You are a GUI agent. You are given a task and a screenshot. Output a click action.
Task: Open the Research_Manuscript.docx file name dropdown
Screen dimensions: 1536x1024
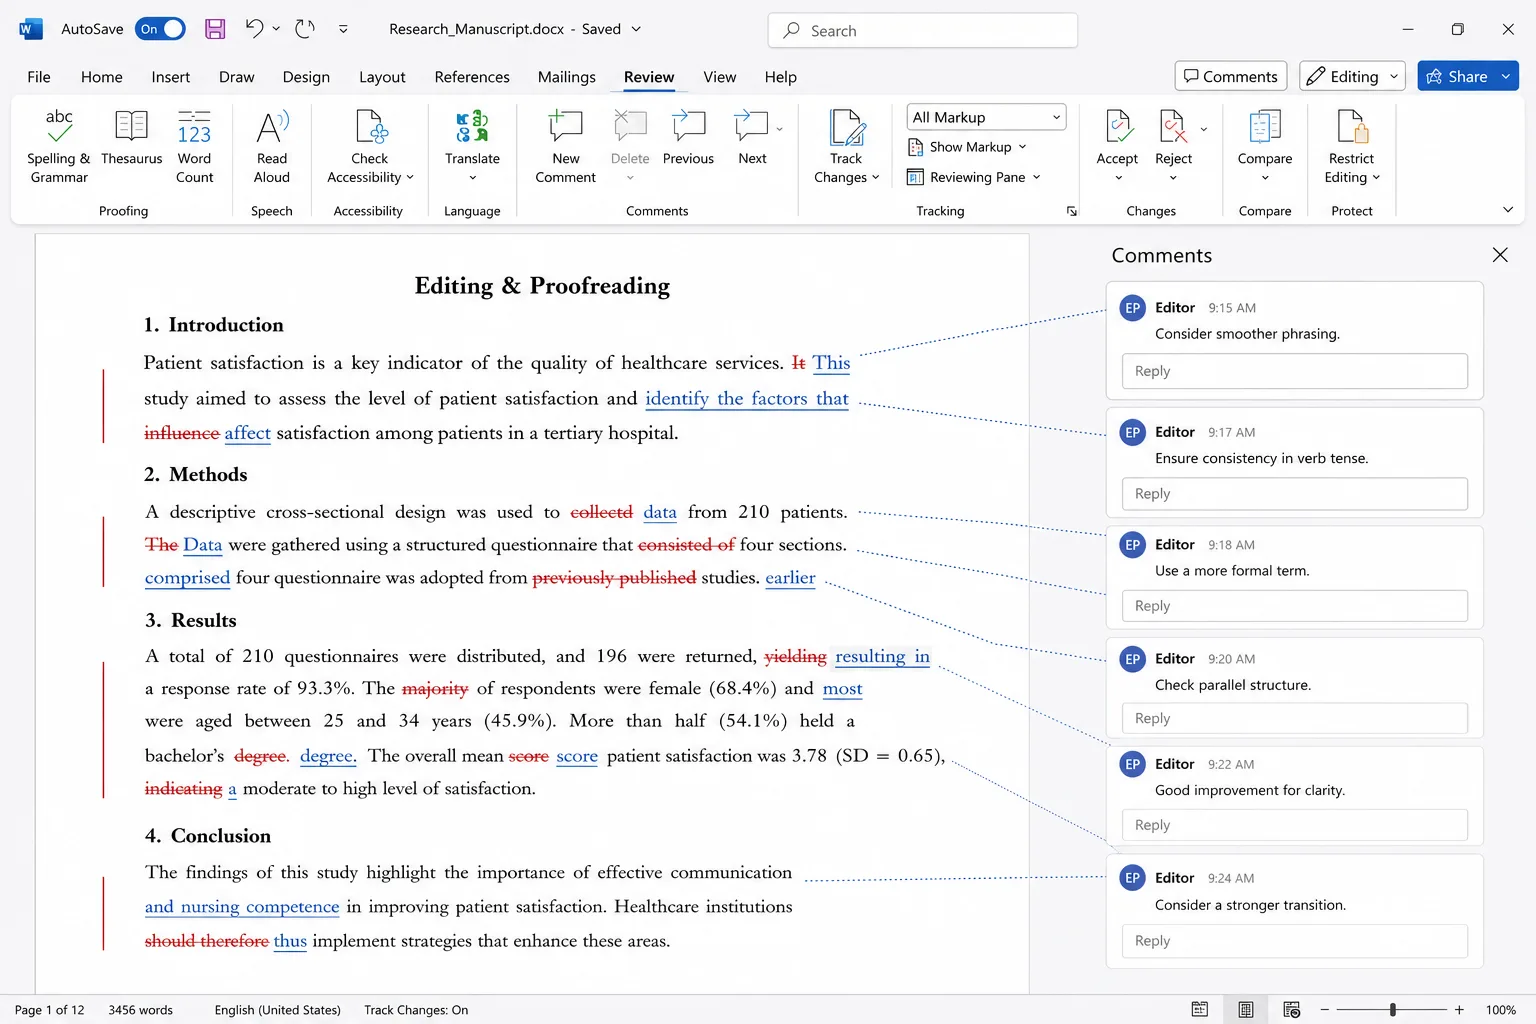point(636,29)
